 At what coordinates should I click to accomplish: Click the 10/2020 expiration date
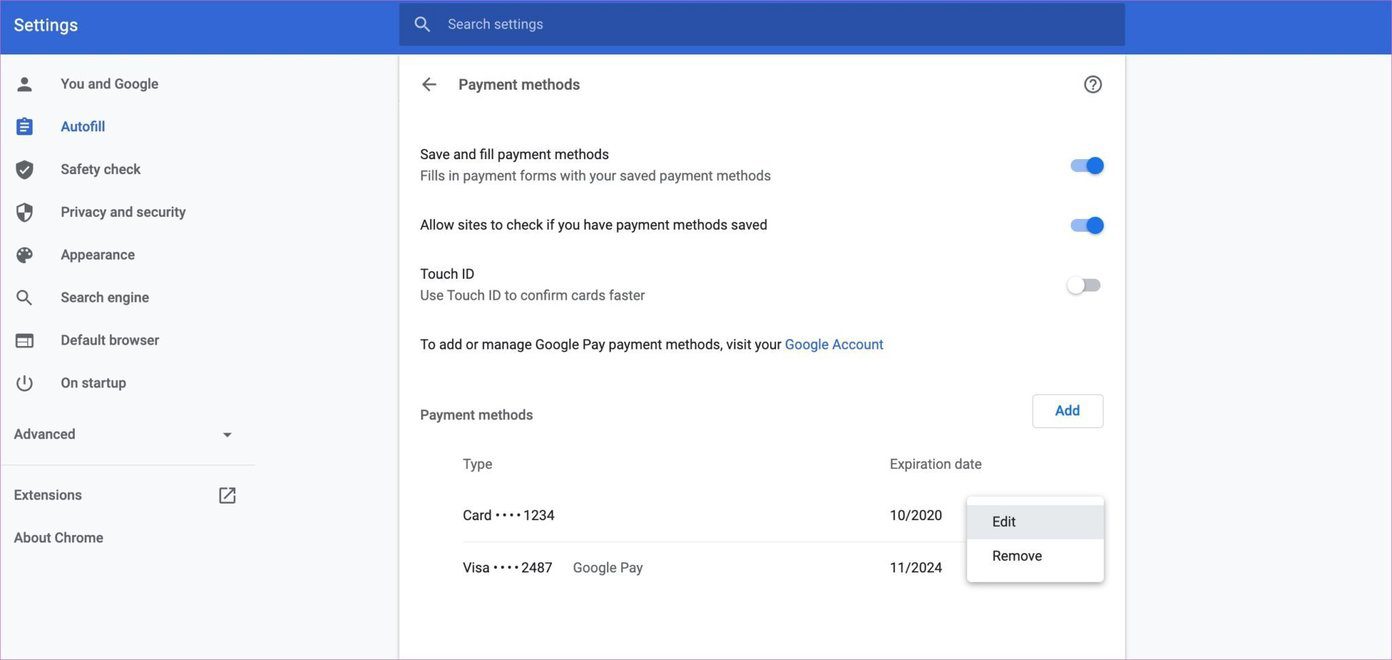point(916,516)
